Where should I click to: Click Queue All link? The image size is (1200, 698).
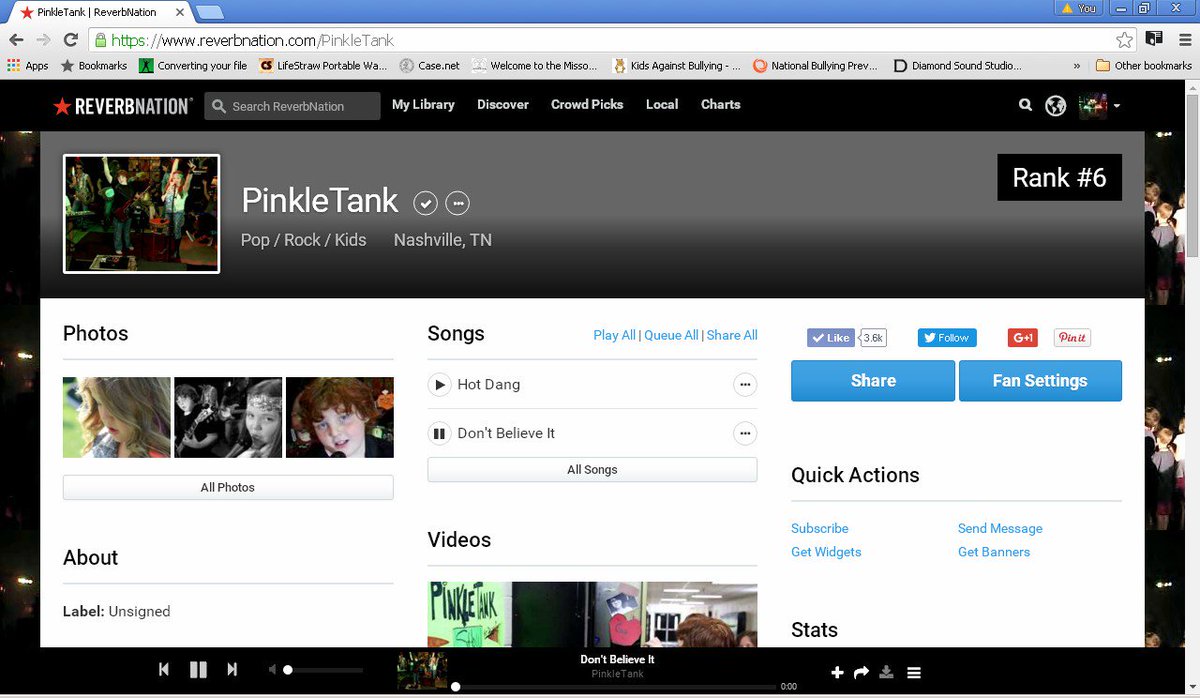click(671, 335)
